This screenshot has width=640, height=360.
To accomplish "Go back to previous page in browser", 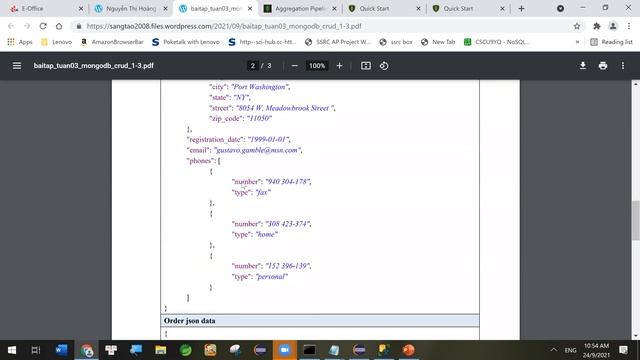I will 11,26.
